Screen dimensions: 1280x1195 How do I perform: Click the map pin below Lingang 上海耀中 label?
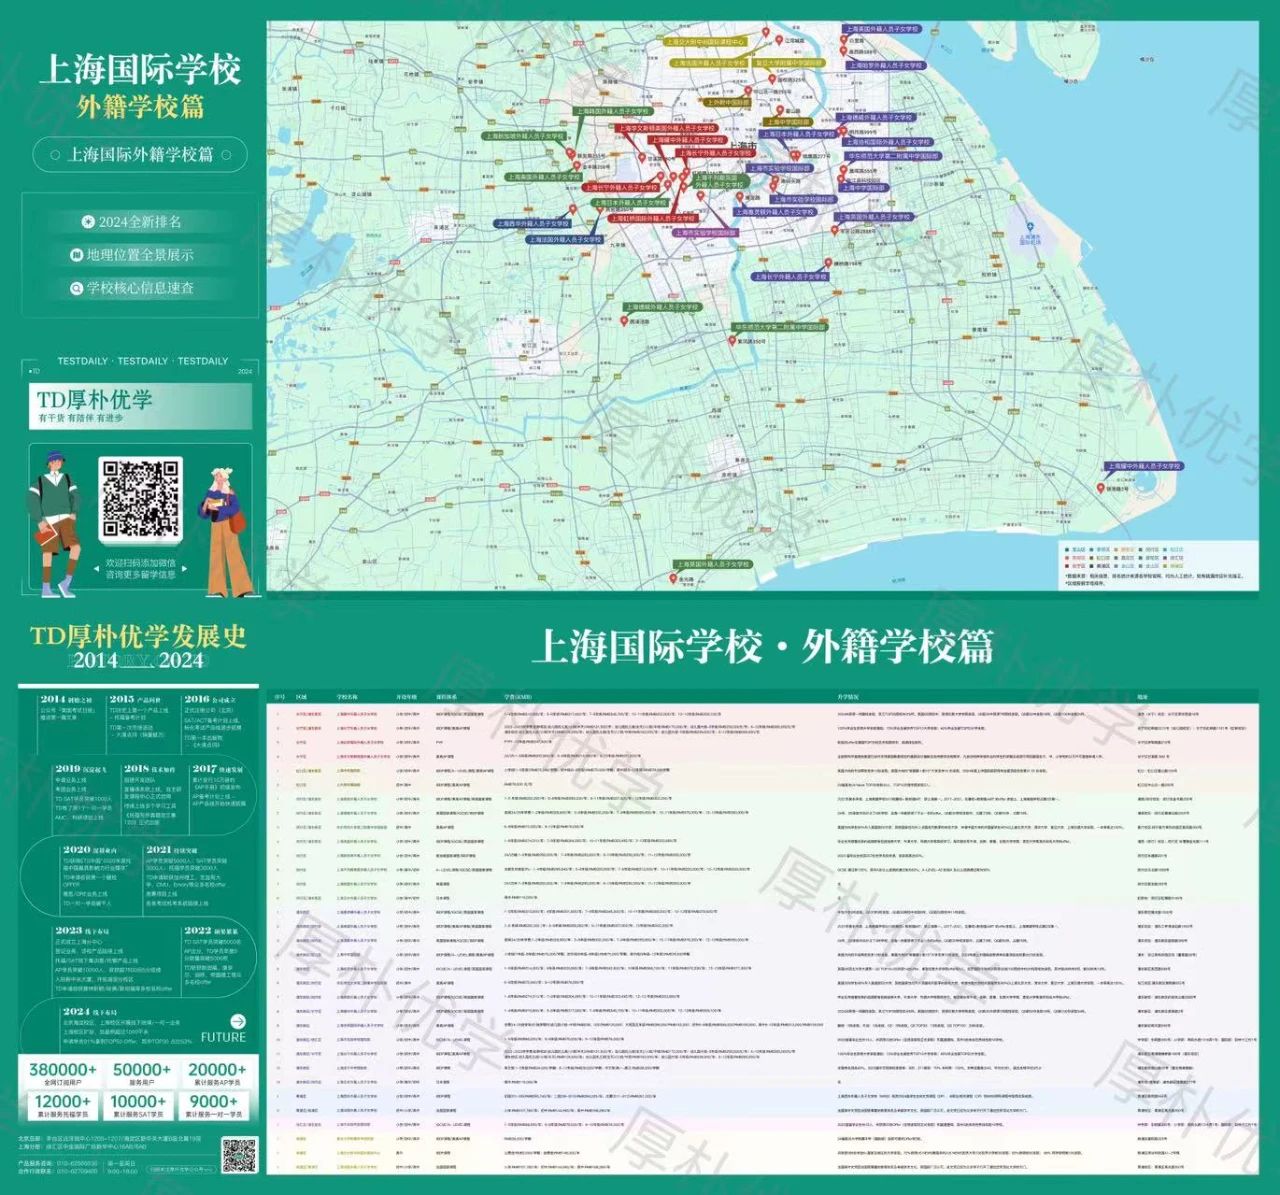pos(1101,487)
